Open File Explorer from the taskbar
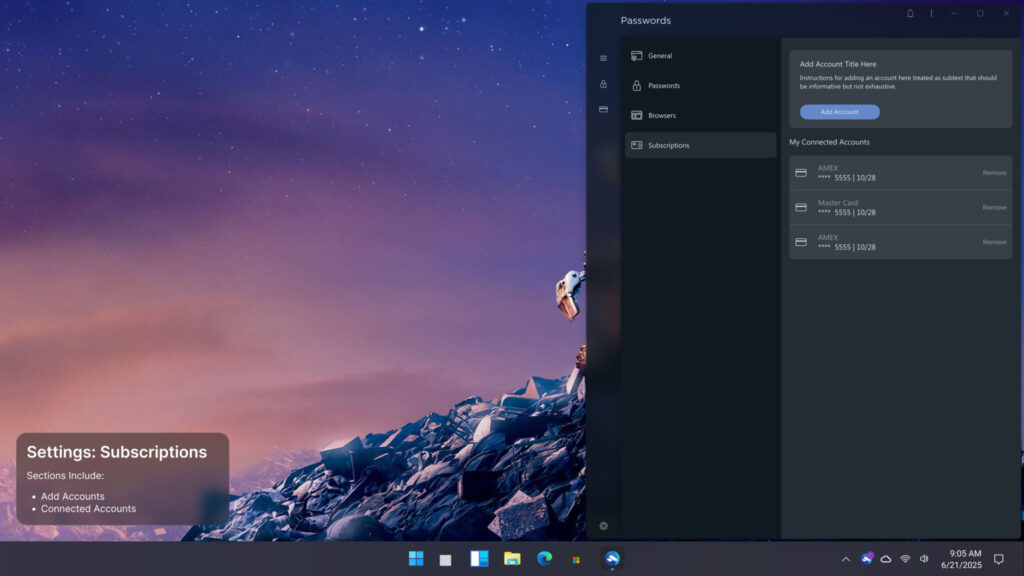The height and width of the screenshot is (576, 1024). click(511, 559)
